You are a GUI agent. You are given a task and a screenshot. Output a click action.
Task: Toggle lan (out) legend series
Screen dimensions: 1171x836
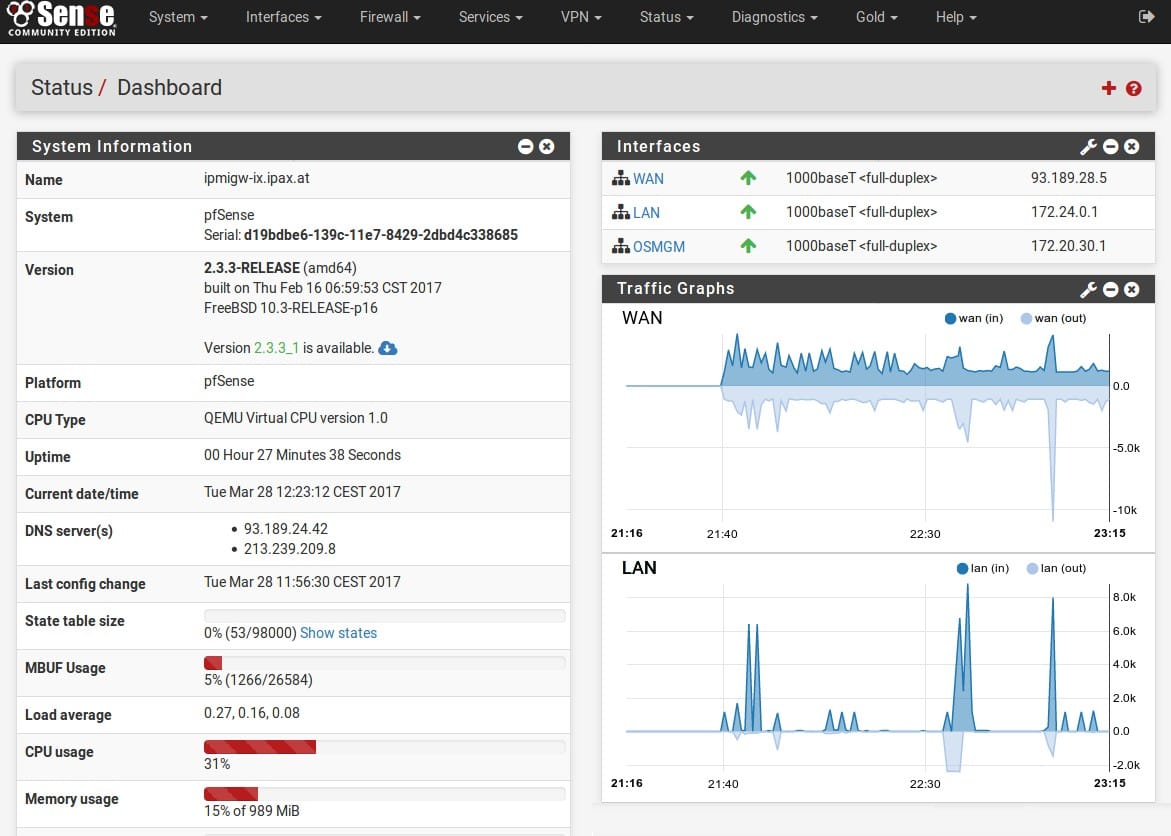coord(1056,569)
